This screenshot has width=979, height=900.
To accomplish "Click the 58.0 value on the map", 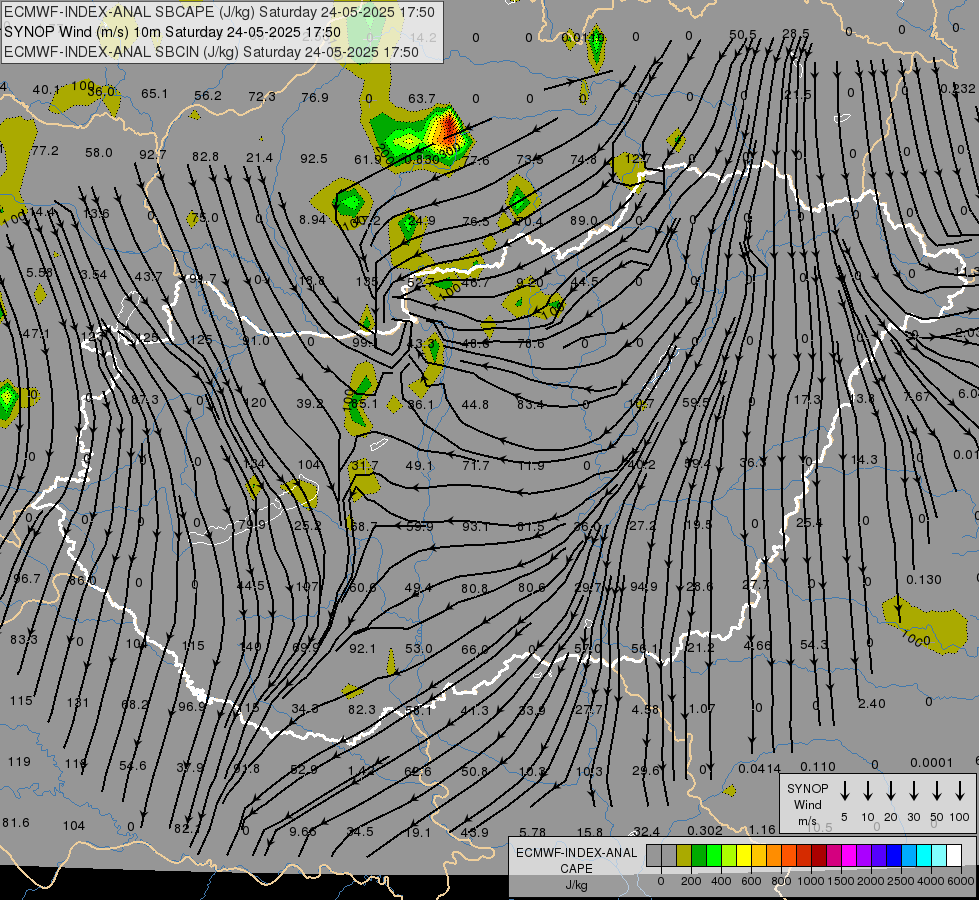I will [x=99, y=152].
